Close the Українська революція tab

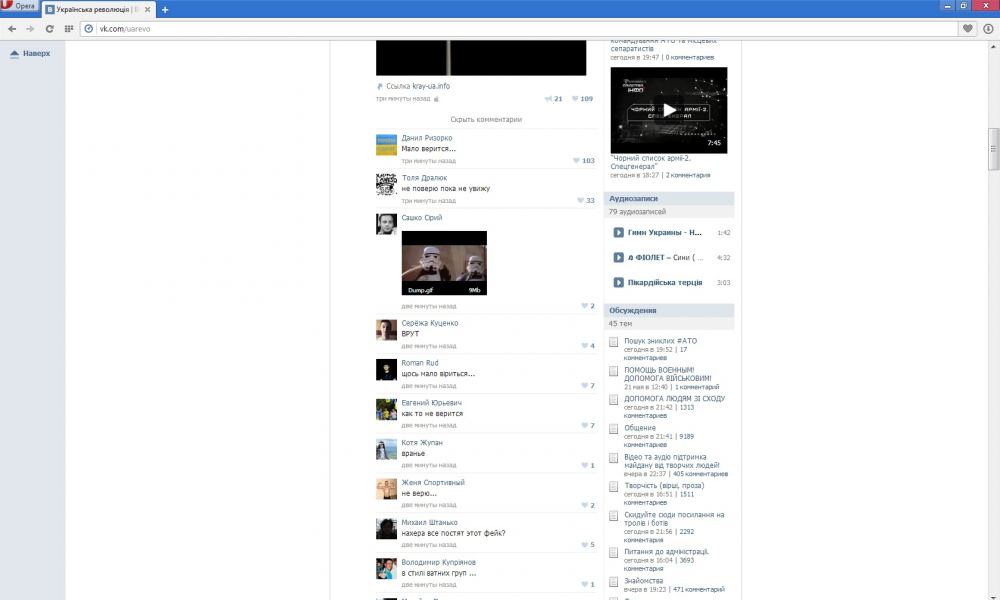click(148, 10)
